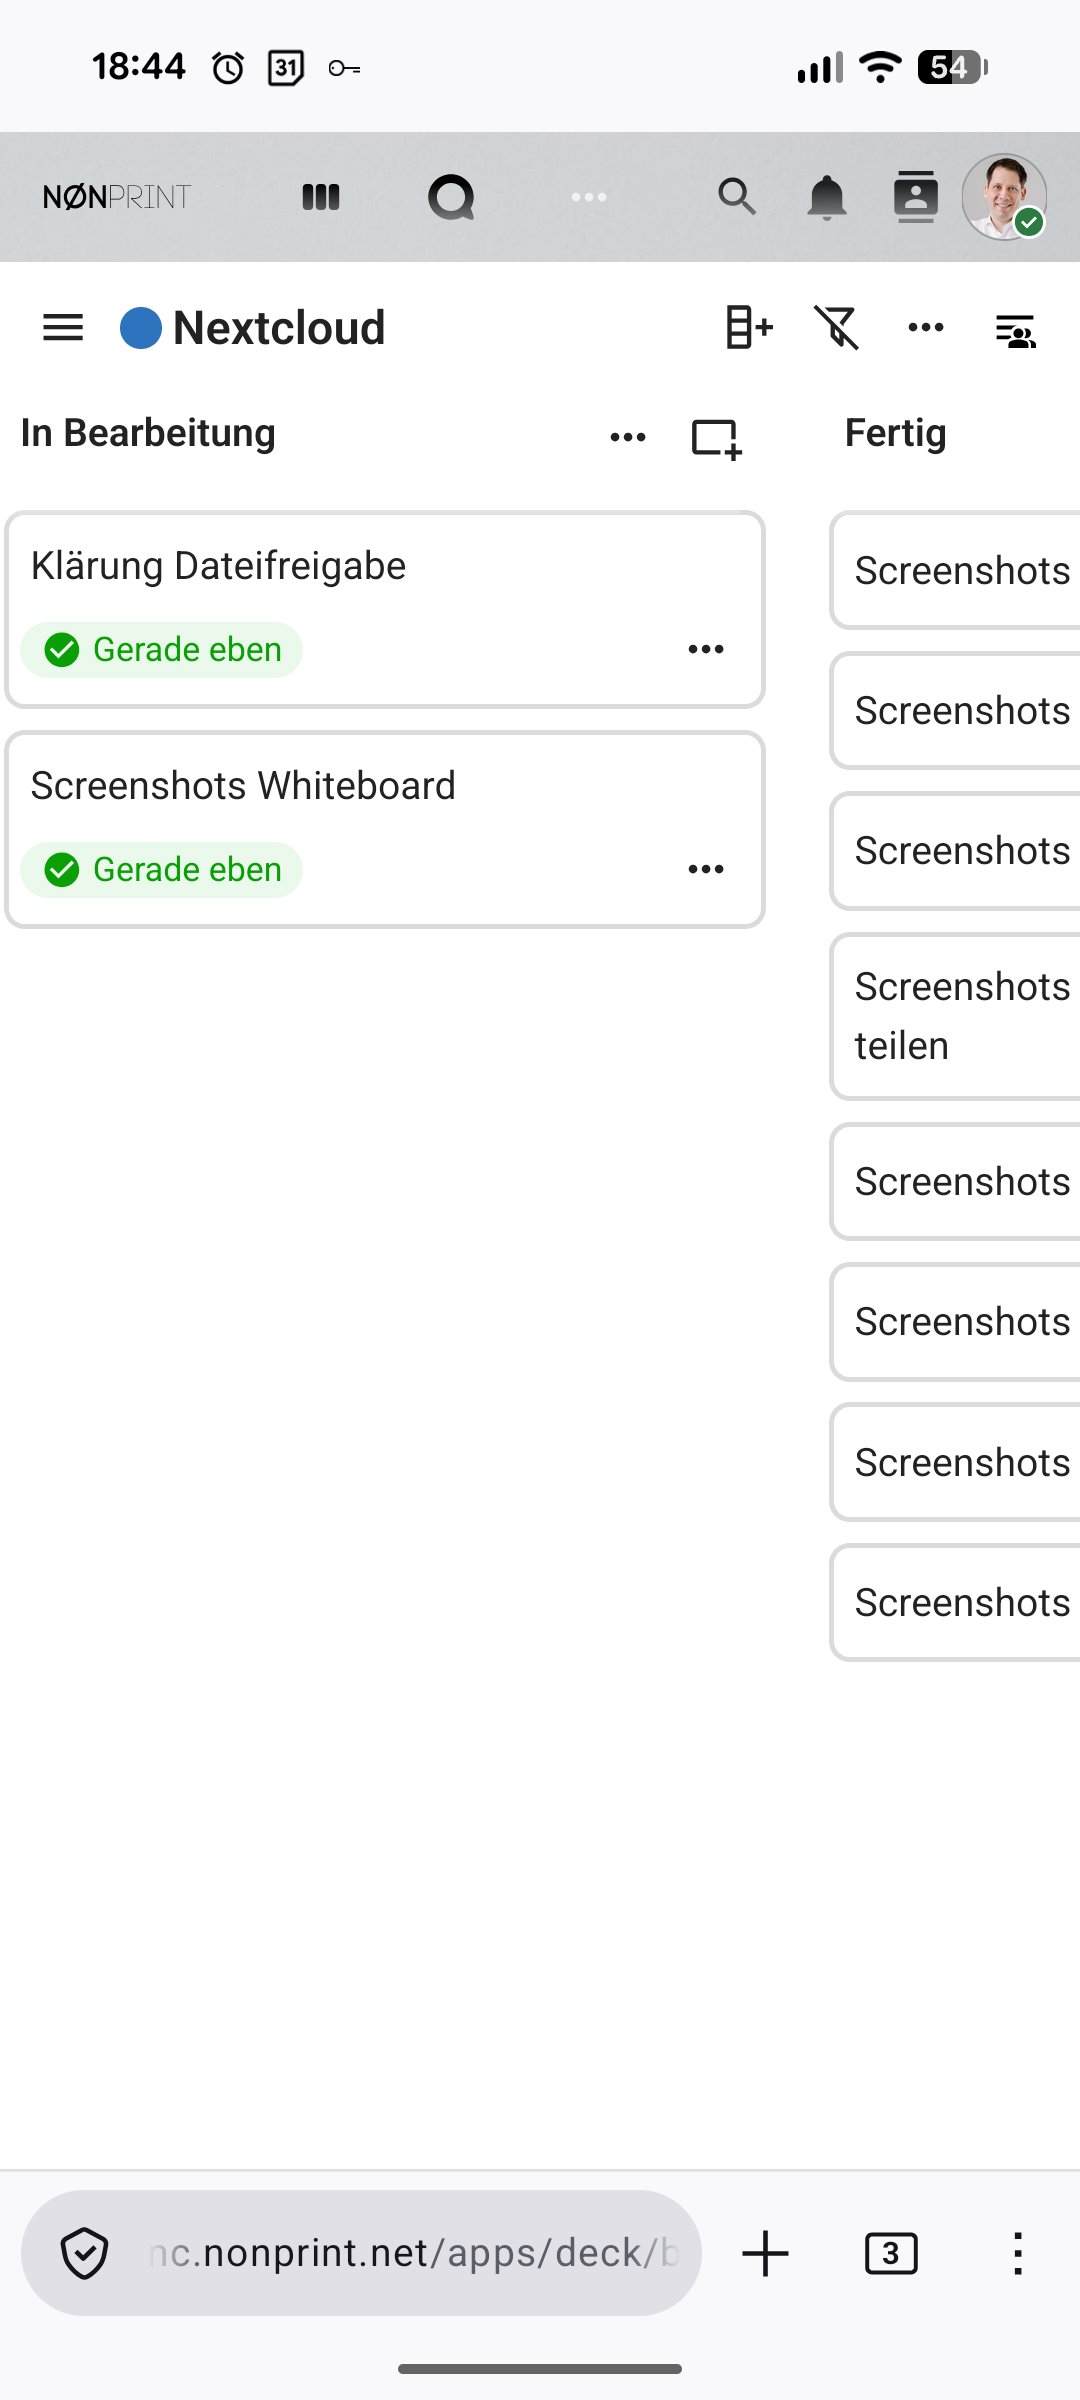Open the contacts menu icon
The height and width of the screenshot is (2400, 1080).
[915, 197]
